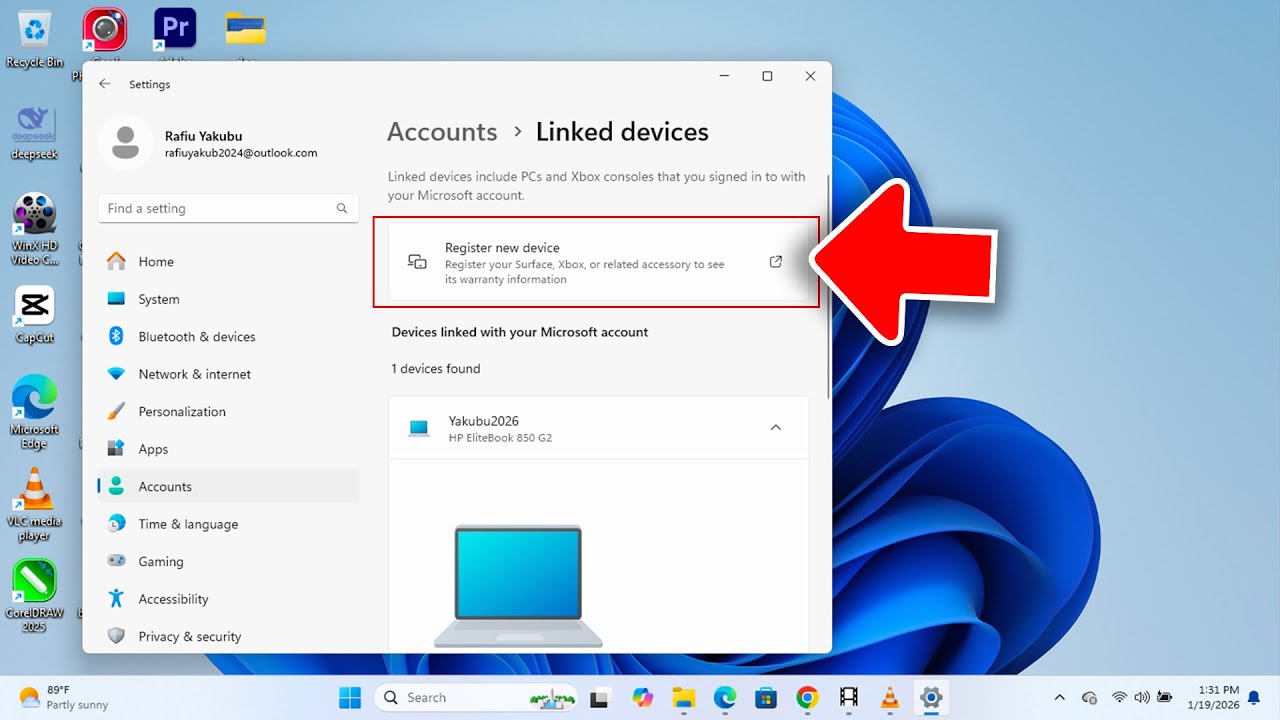Open WinX HD Video Converter shortcut
The height and width of the screenshot is (720, 1280).
click(35, 228)
